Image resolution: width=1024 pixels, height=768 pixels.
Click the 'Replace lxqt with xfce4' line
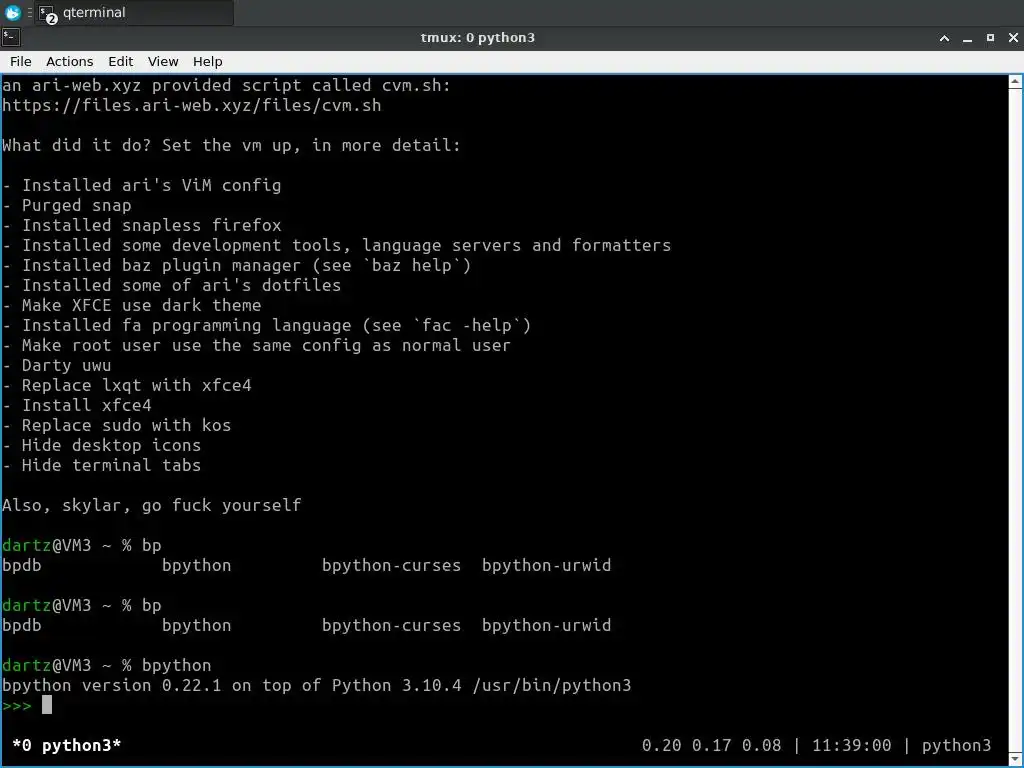127,385
